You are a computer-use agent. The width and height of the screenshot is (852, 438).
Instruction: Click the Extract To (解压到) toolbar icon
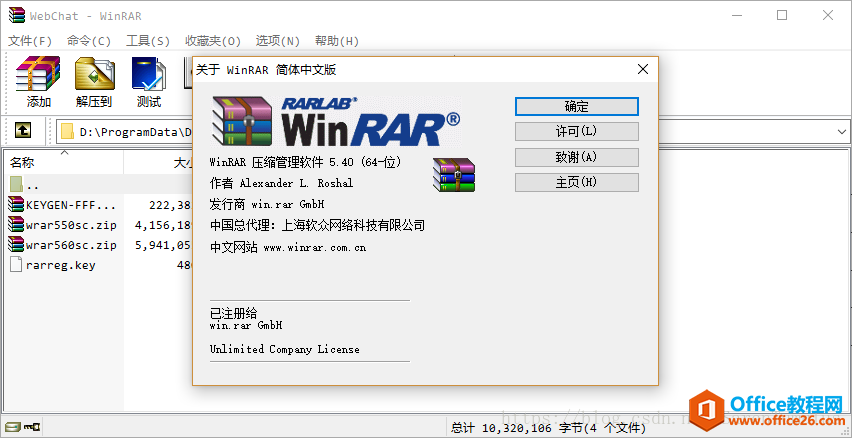pos(94,82)
